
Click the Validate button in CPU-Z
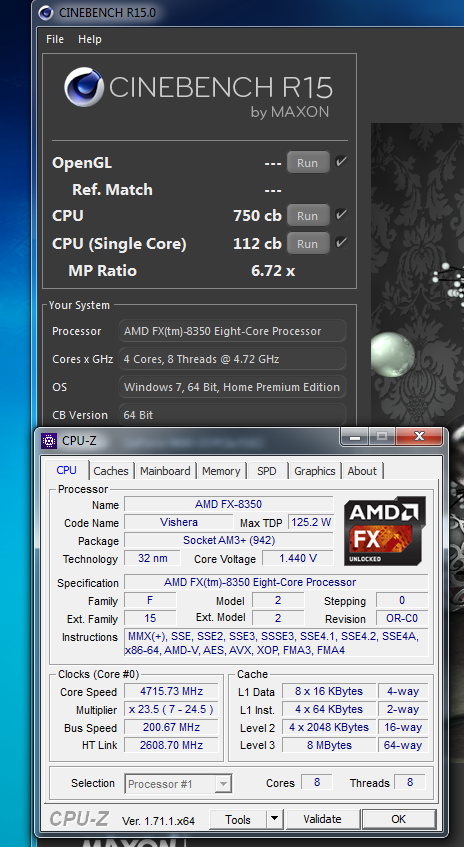click(x=322, y=819)
